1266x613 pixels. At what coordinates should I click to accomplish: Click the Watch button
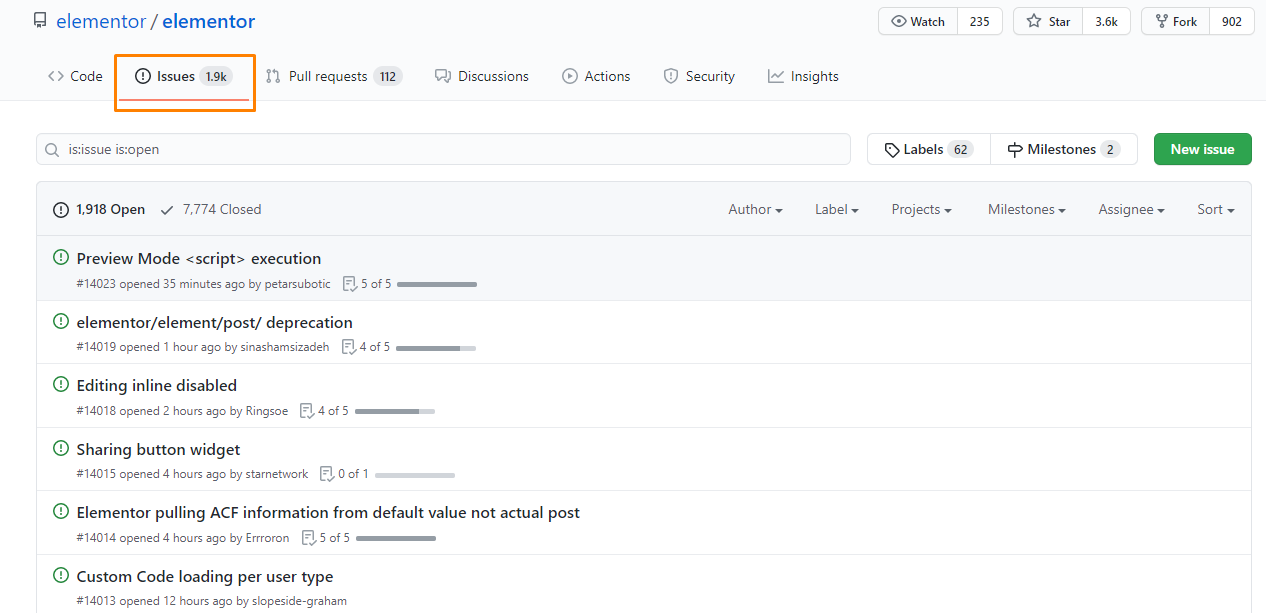[x=918, y=22]
